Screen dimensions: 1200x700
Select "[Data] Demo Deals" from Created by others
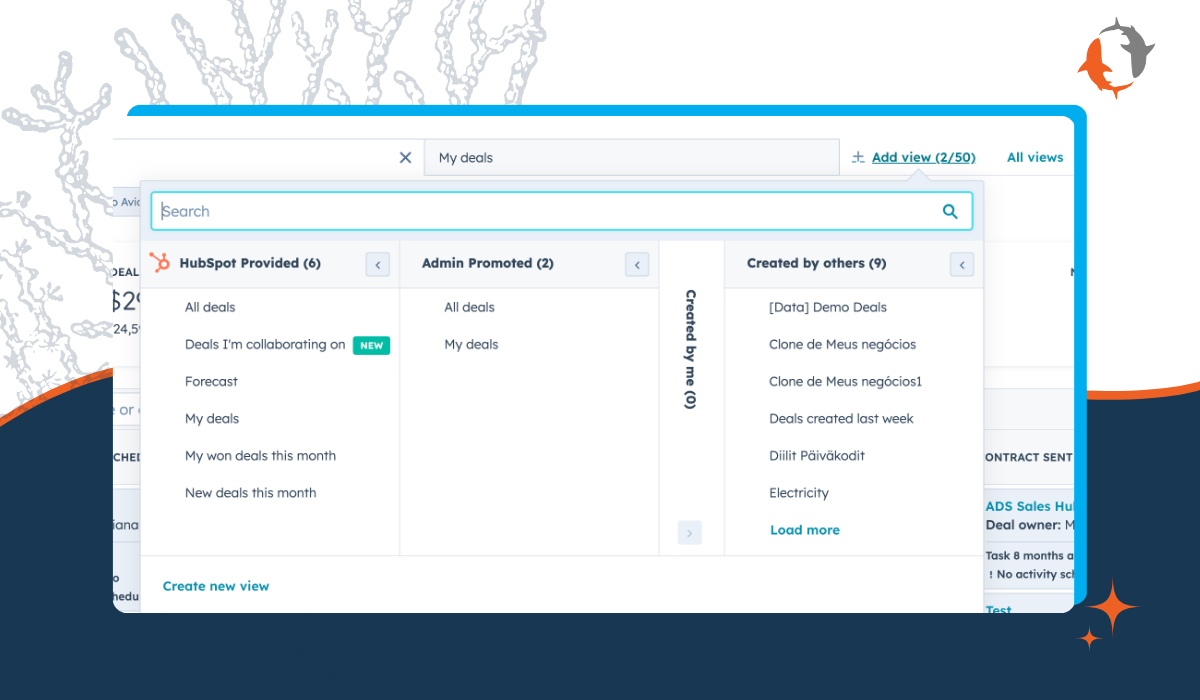pyautogui.click(x=828, y=307)
